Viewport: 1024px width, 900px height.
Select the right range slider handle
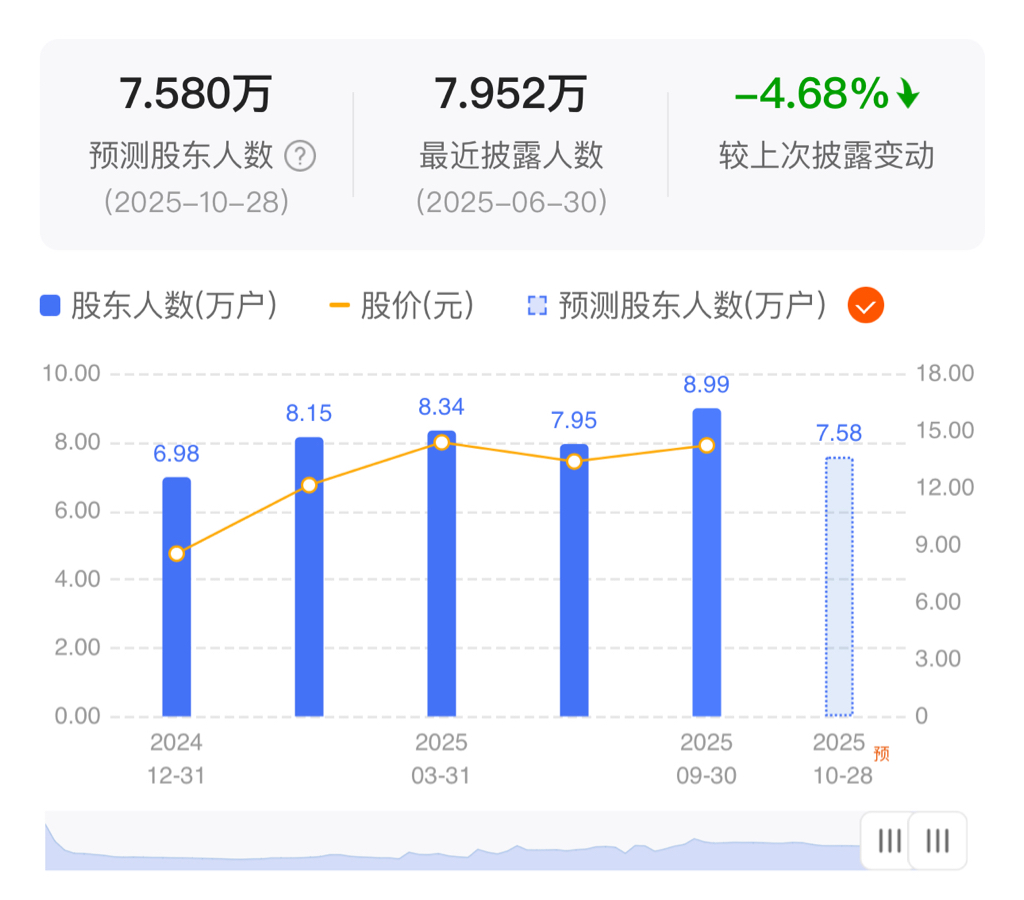[x=938, y=841]
